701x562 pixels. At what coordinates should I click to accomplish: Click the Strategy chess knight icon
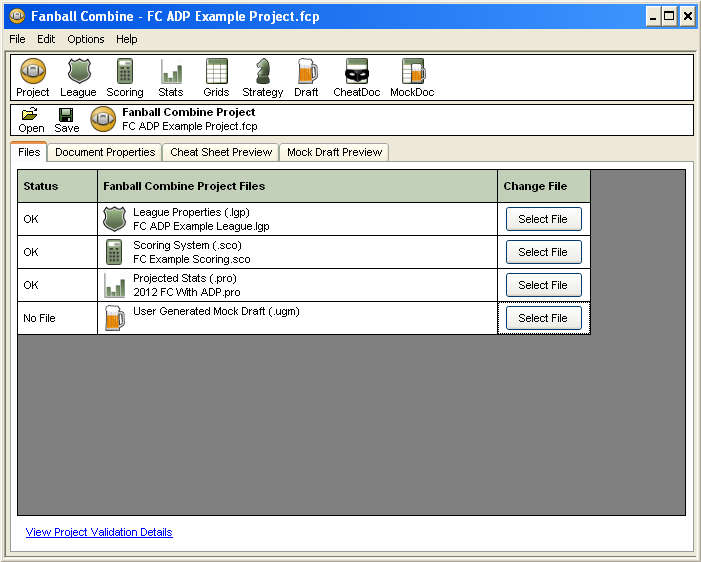262,77
